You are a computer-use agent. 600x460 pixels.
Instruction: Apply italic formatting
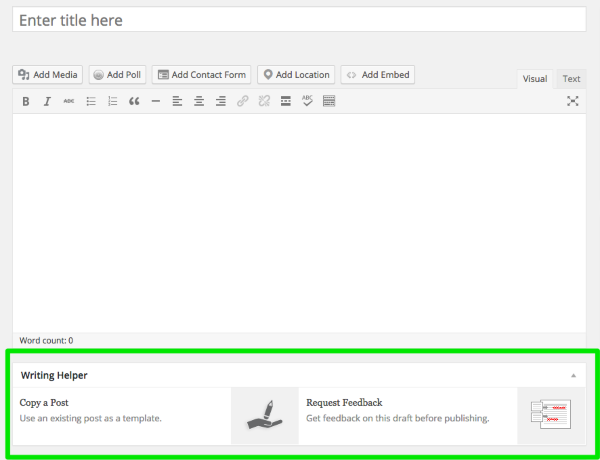coord(47,101)
